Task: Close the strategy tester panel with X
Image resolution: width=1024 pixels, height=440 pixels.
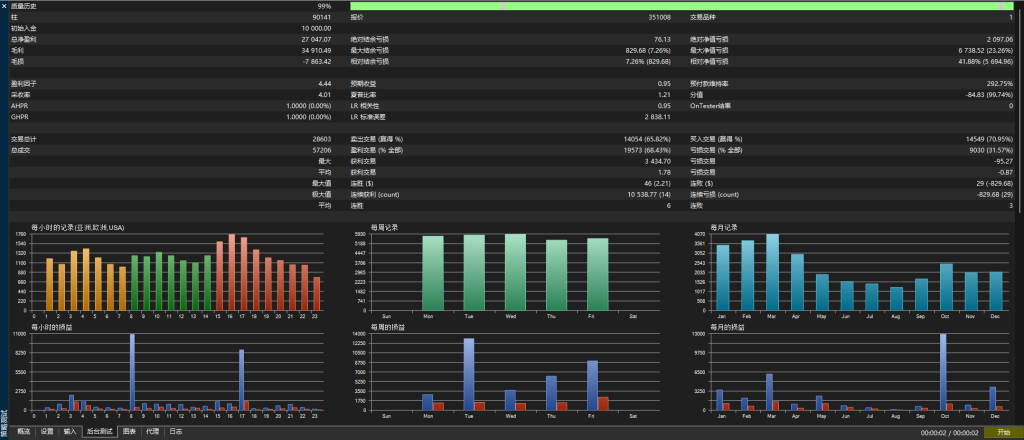Action: [5, 6]
